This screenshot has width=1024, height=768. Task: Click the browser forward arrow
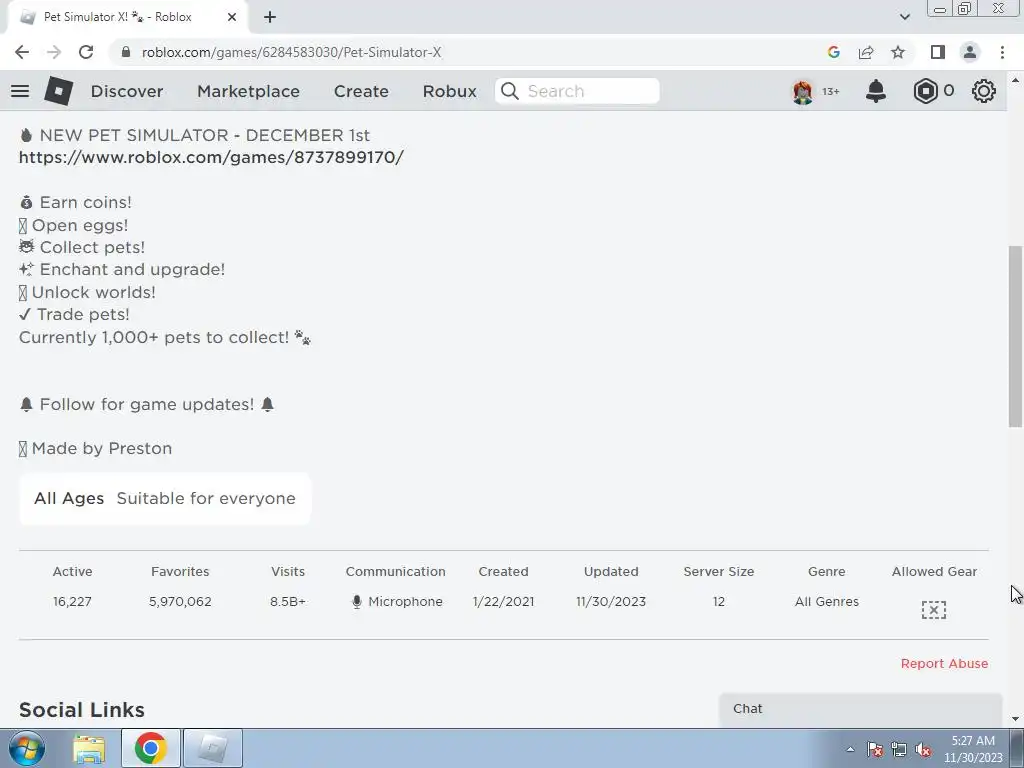tap(54, 52)
